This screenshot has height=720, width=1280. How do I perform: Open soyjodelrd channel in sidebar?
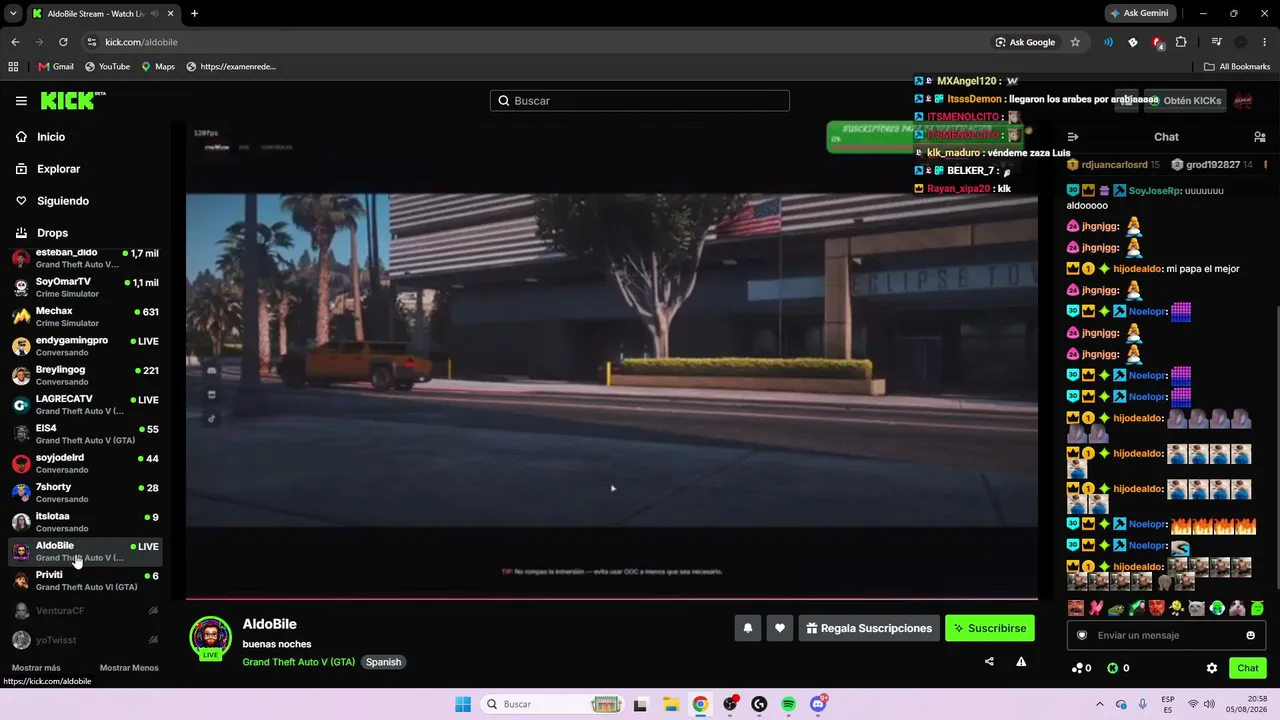pyautogui.click(x=85, y=464)
